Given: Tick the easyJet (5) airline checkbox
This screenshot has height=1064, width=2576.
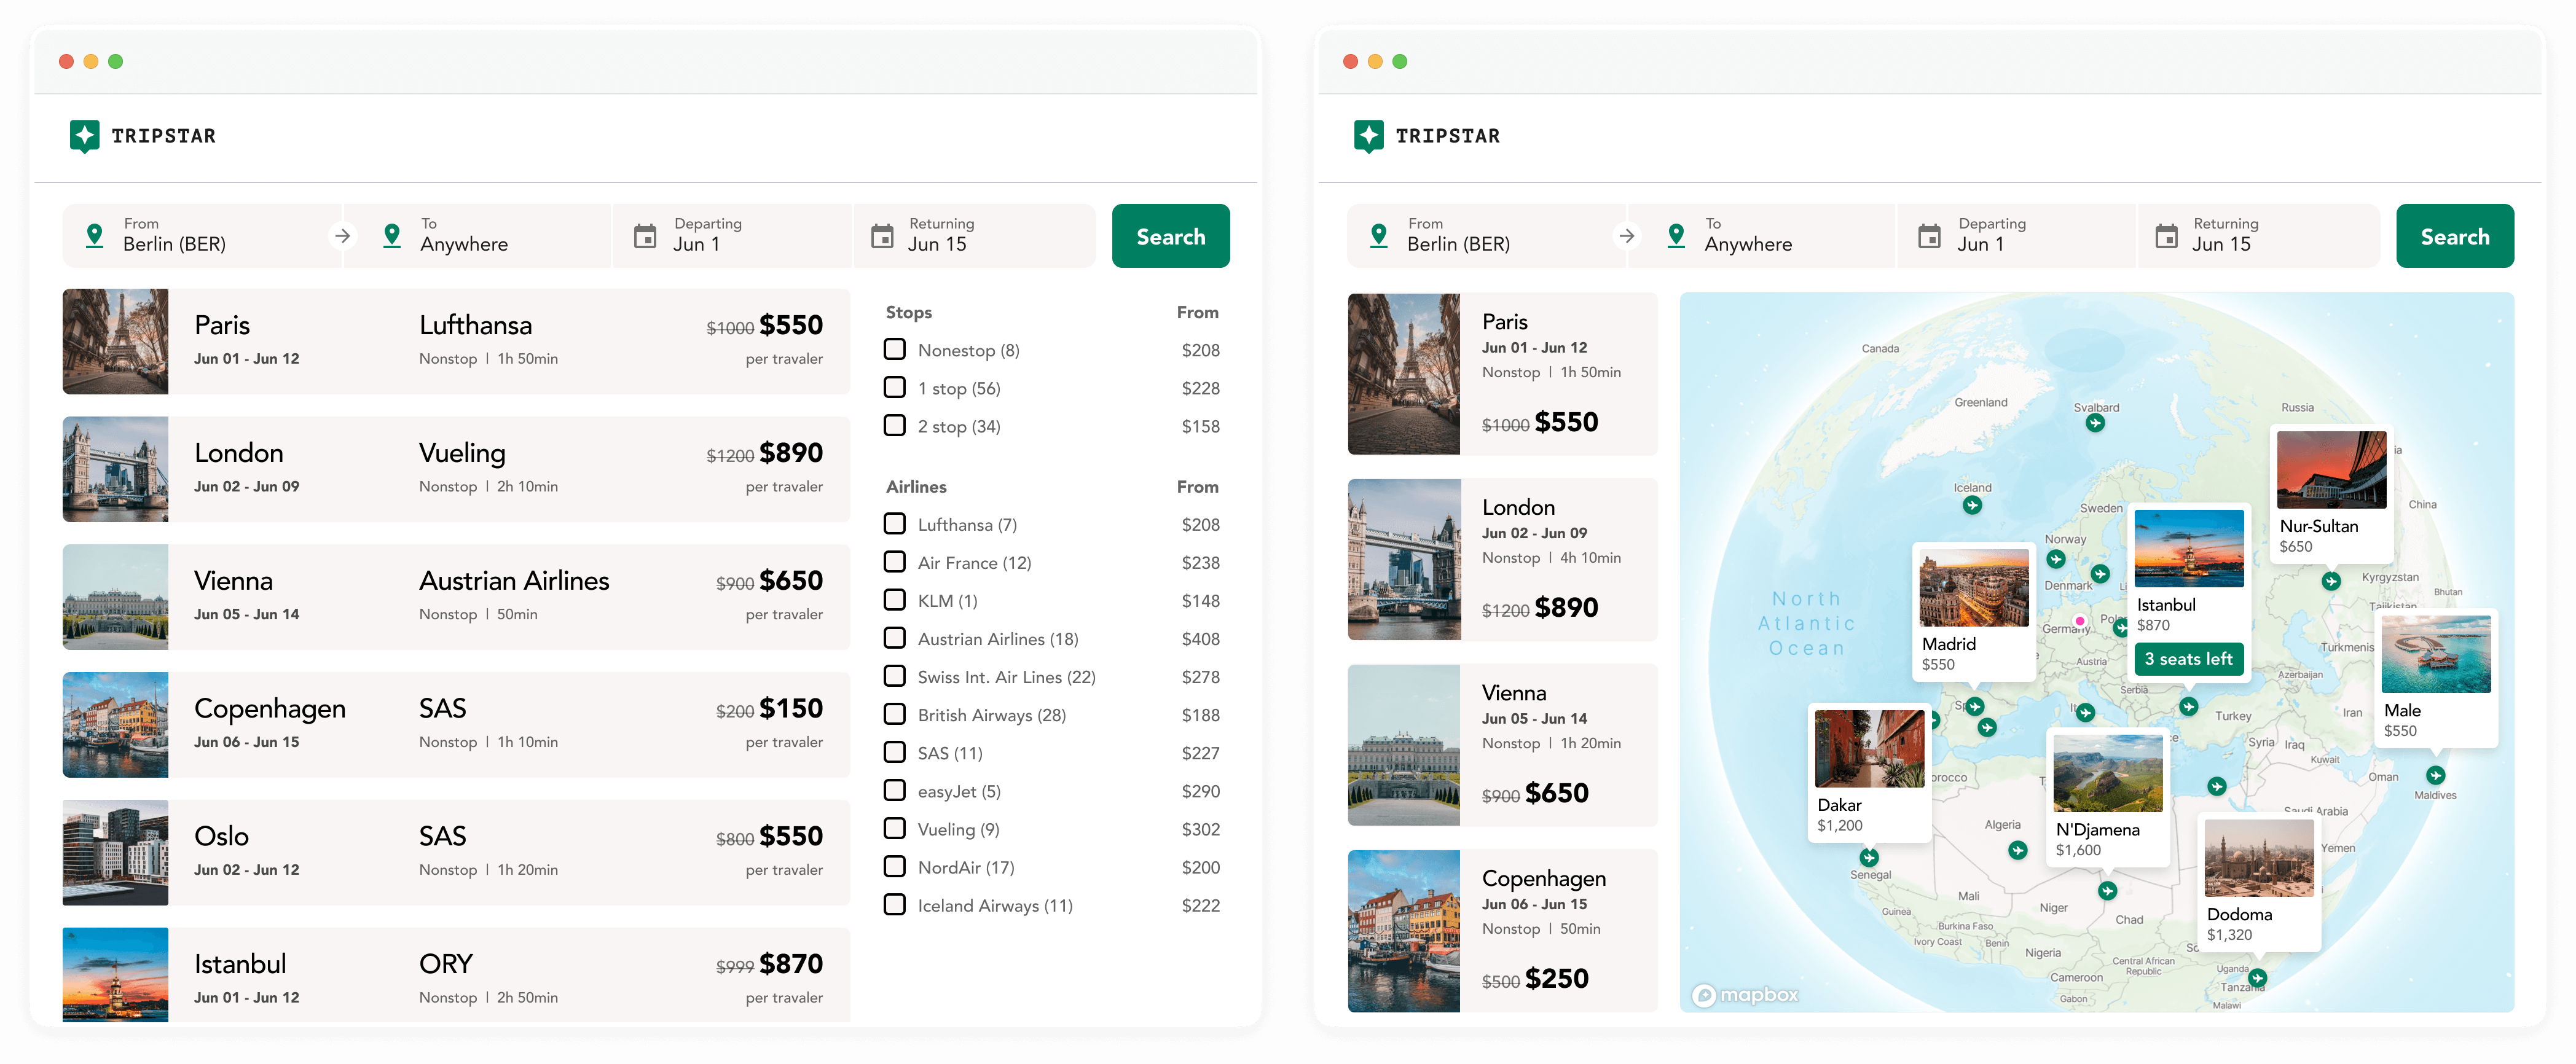Looking at the screenshot, I should pos(895,790).
